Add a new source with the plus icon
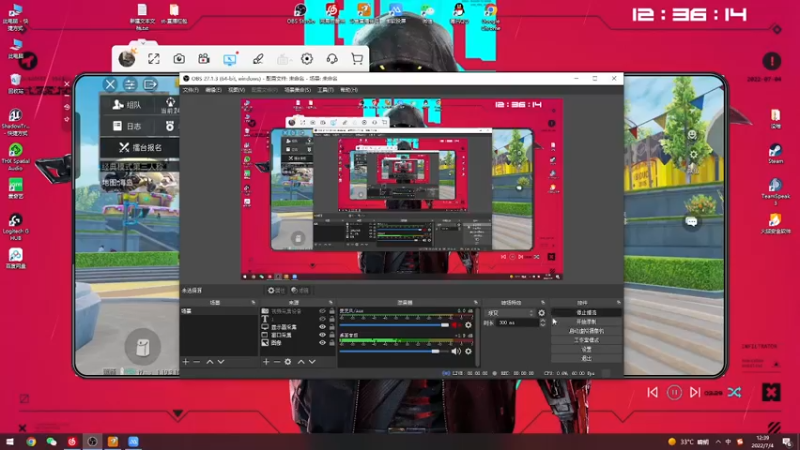800x450 pixels. [x=266, y=362]
